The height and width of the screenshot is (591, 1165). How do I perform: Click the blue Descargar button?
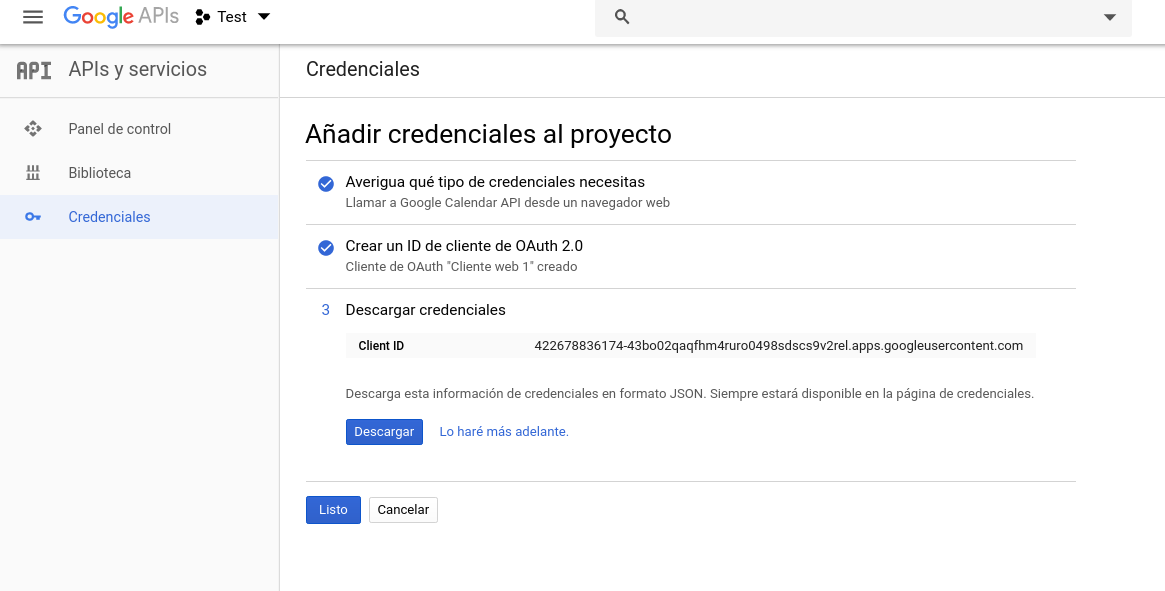pyautogui.click(x=384, y=432)
